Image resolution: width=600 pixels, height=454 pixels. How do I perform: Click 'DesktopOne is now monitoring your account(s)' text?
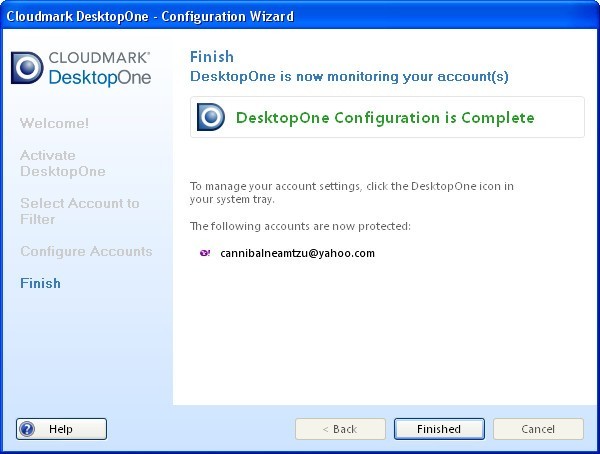click(349, 76)
